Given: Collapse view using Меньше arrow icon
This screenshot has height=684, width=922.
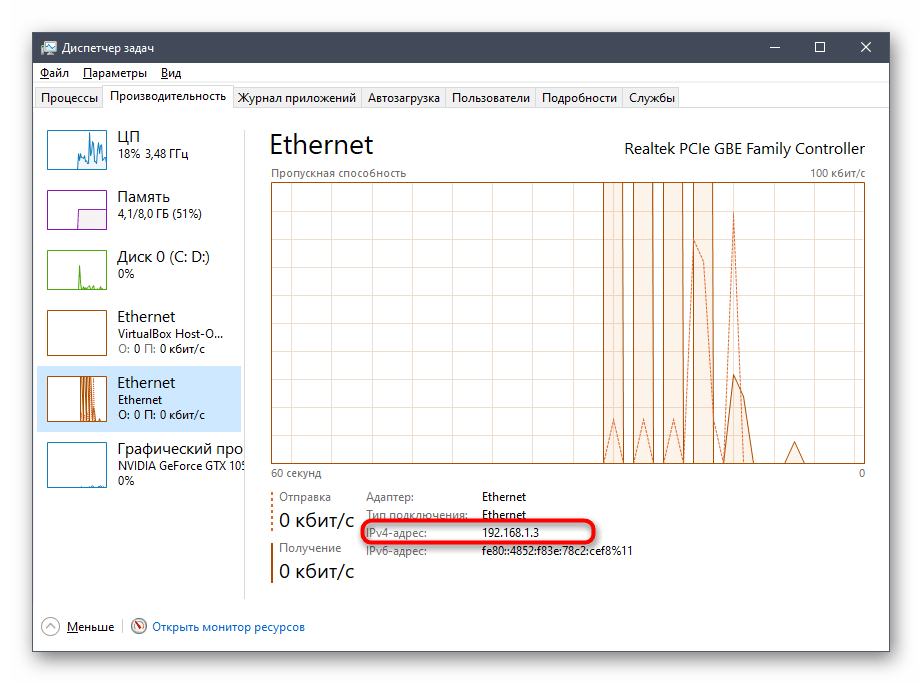Looking at the screenshot, I should (51, 627).
